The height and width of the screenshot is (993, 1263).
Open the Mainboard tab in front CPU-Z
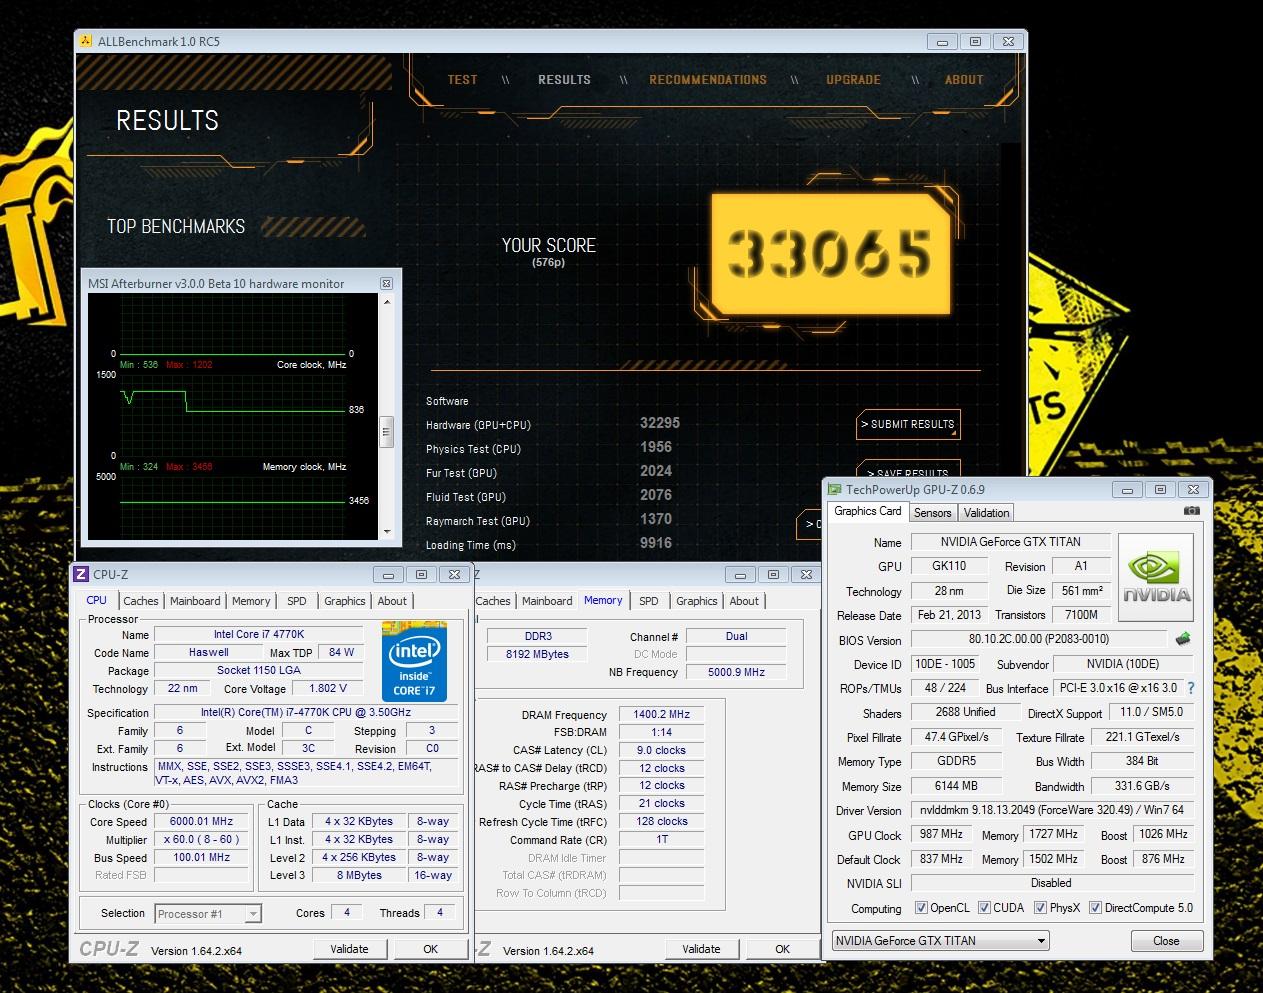pyautogui.click(x=195, y=601)
